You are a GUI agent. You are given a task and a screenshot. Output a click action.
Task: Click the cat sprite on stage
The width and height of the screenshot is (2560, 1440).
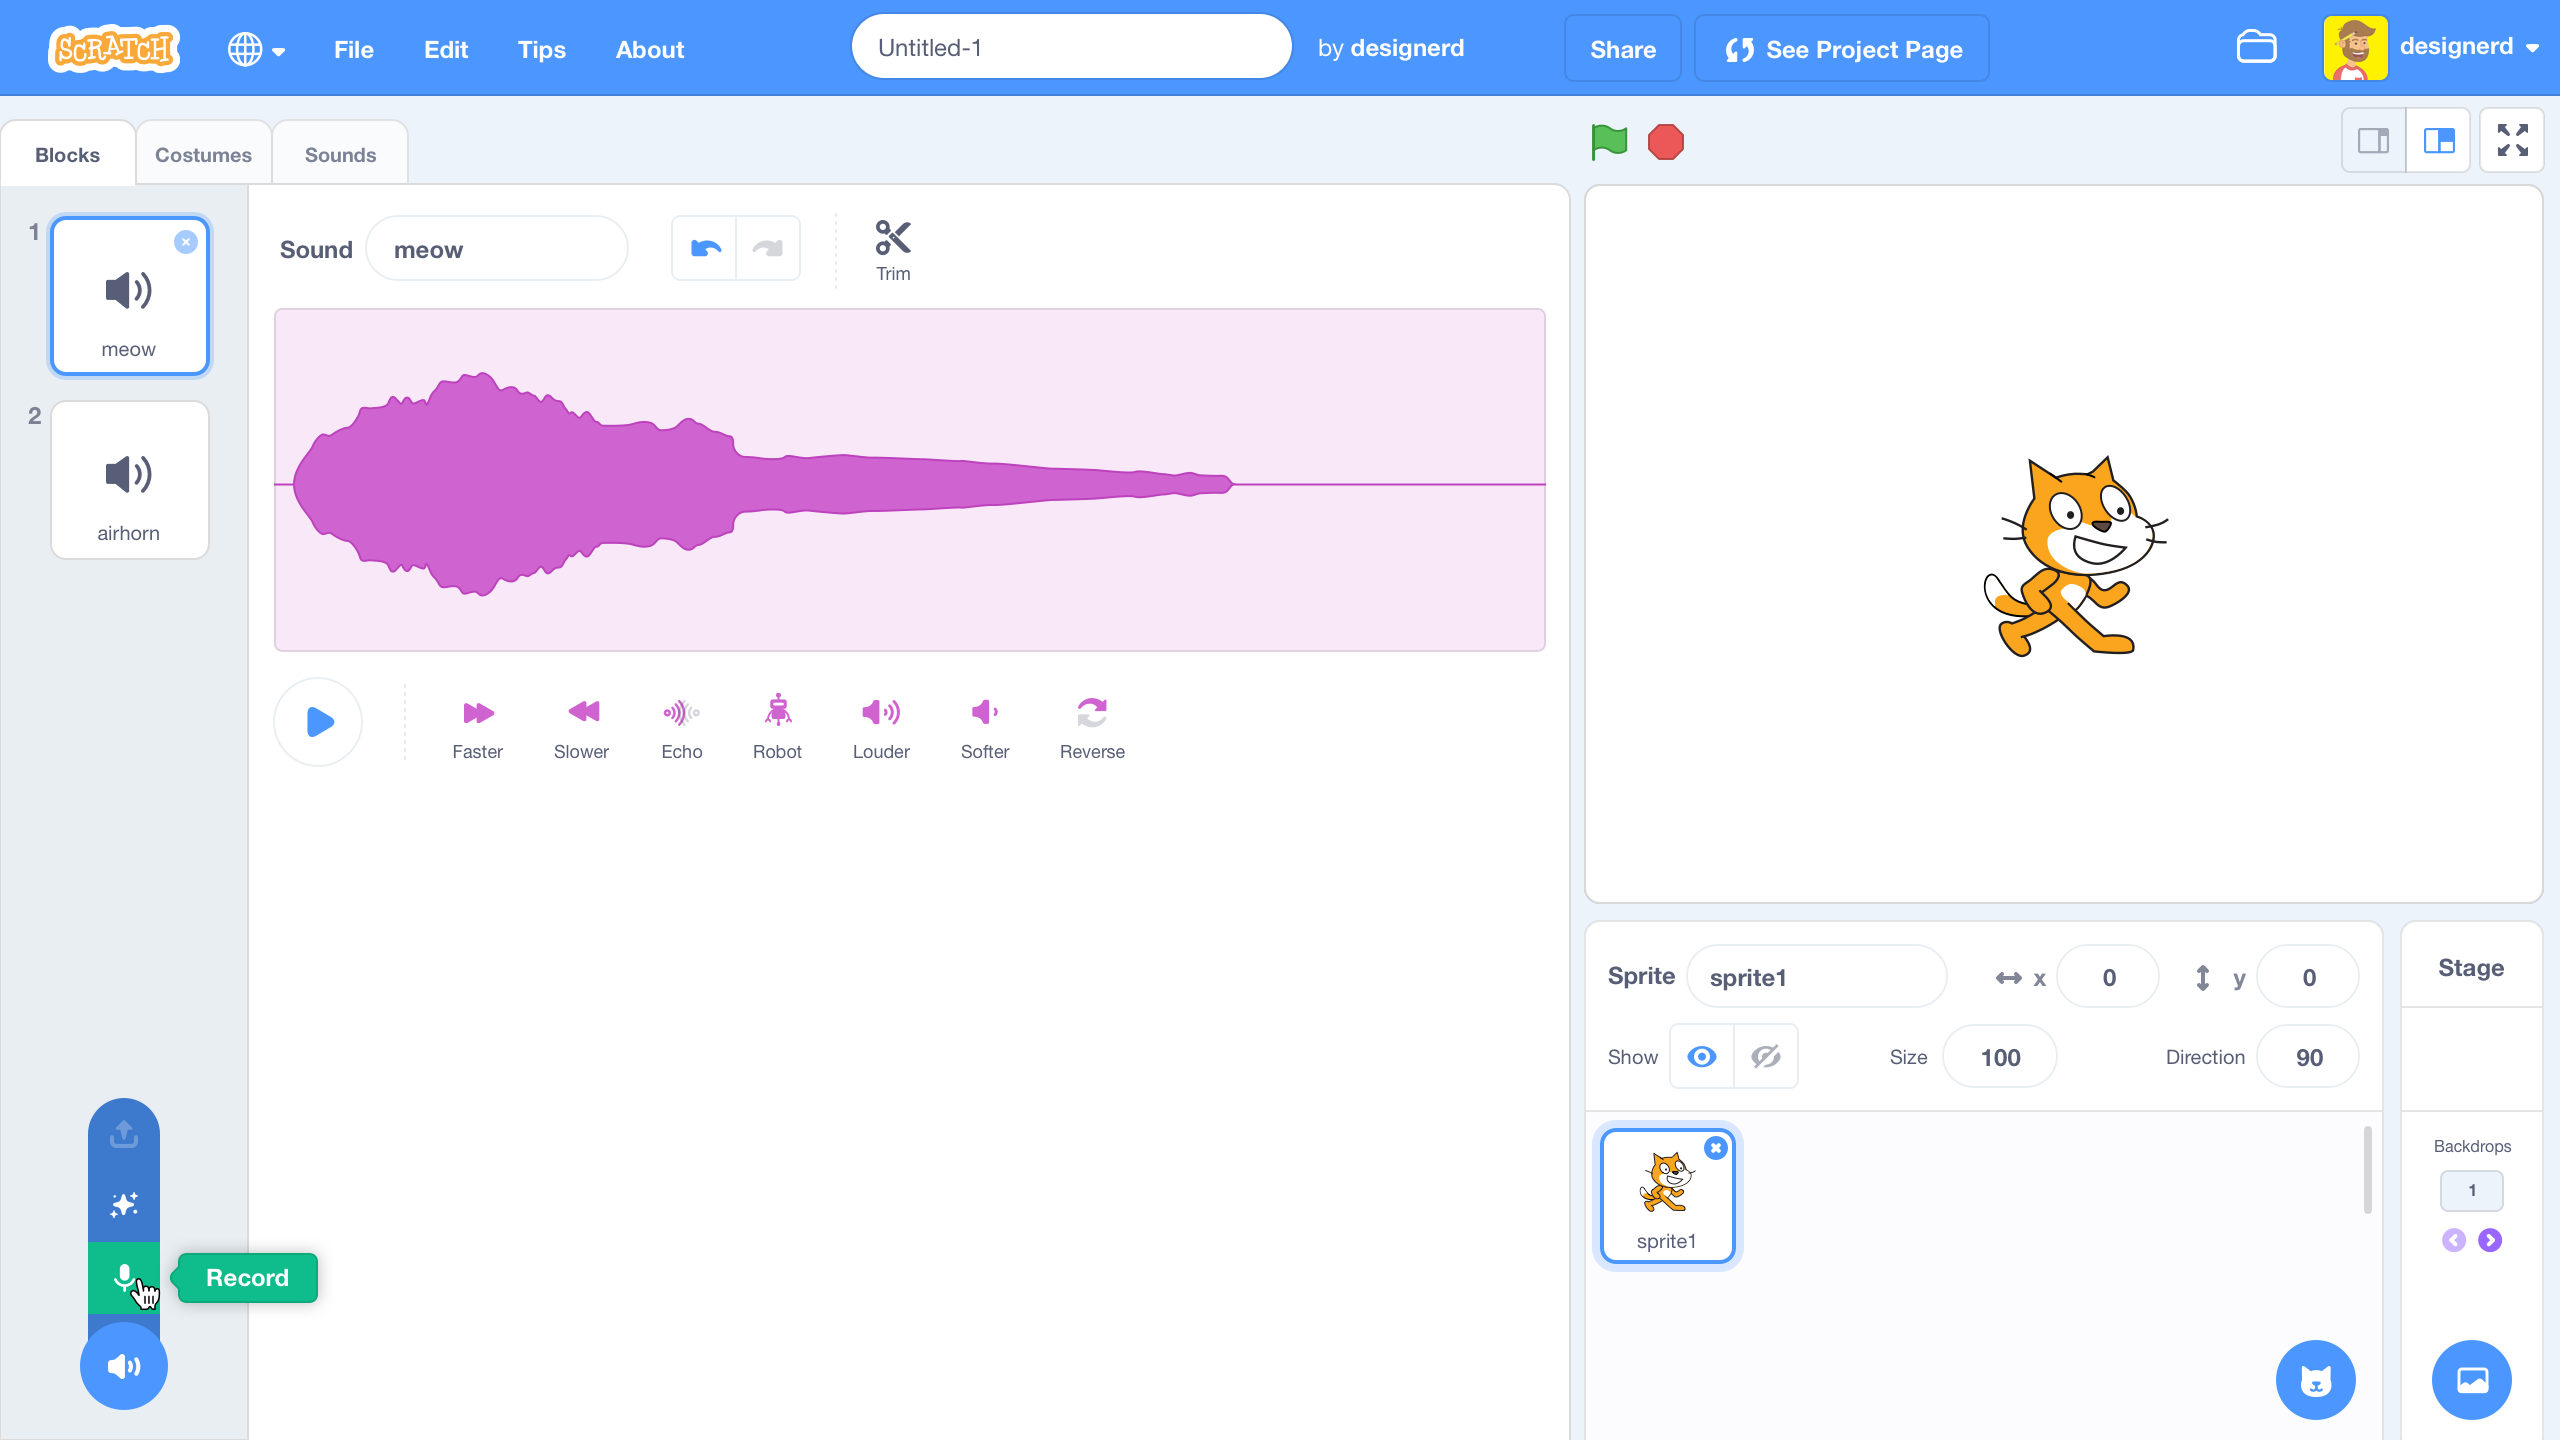(x=2074, y=556)
